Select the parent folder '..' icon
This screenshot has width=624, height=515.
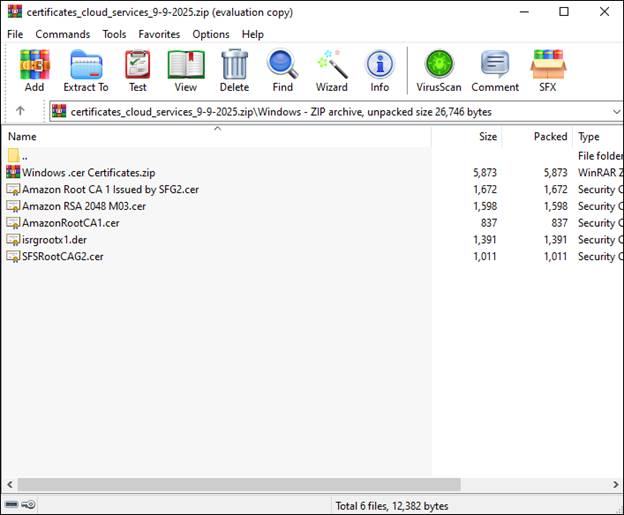14,156
